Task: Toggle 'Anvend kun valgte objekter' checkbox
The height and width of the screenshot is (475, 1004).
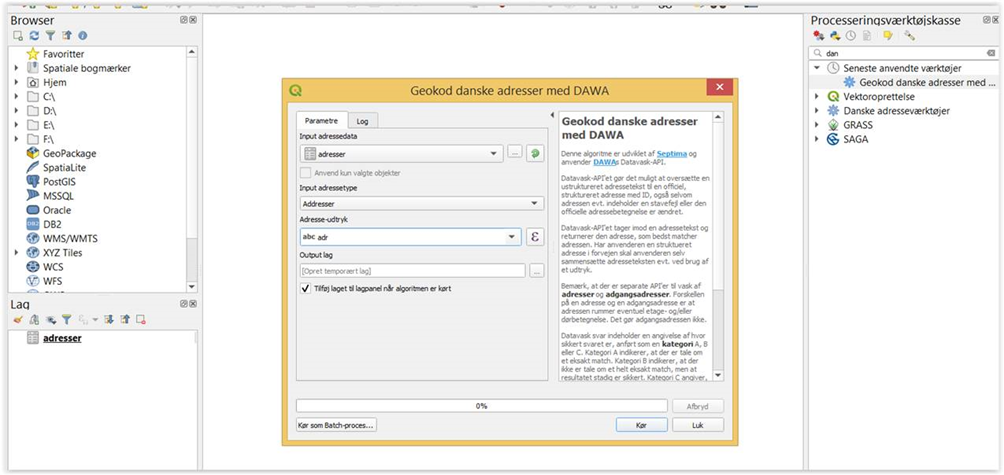Action: [x=306, y=173]
